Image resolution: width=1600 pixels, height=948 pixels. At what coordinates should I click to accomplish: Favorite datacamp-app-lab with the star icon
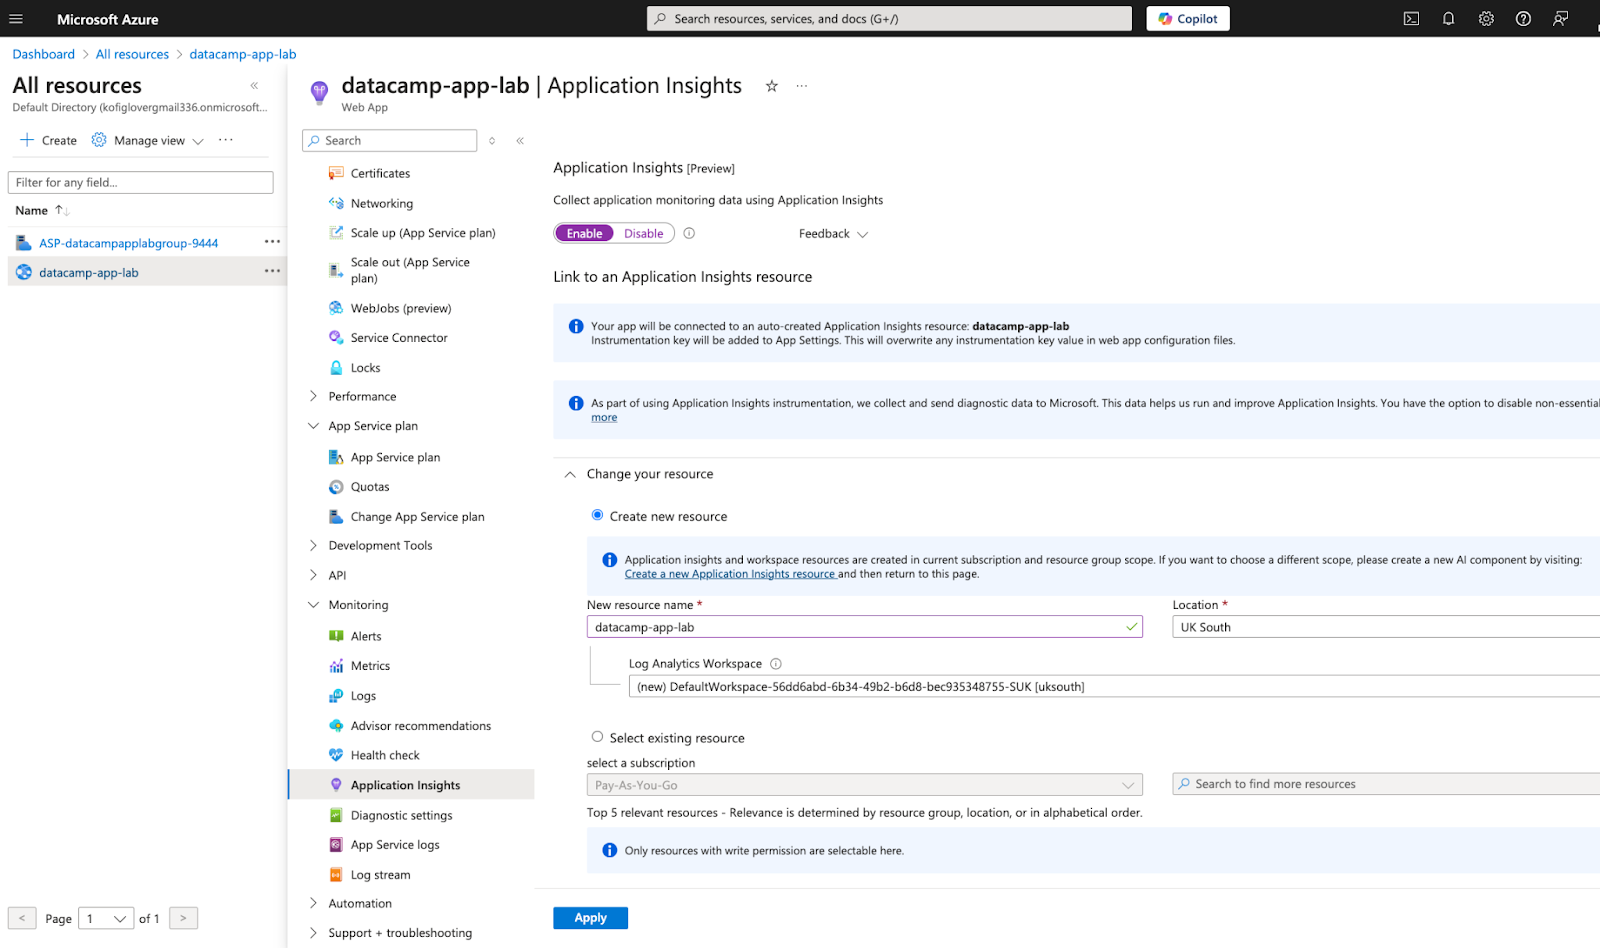point(772,86)
